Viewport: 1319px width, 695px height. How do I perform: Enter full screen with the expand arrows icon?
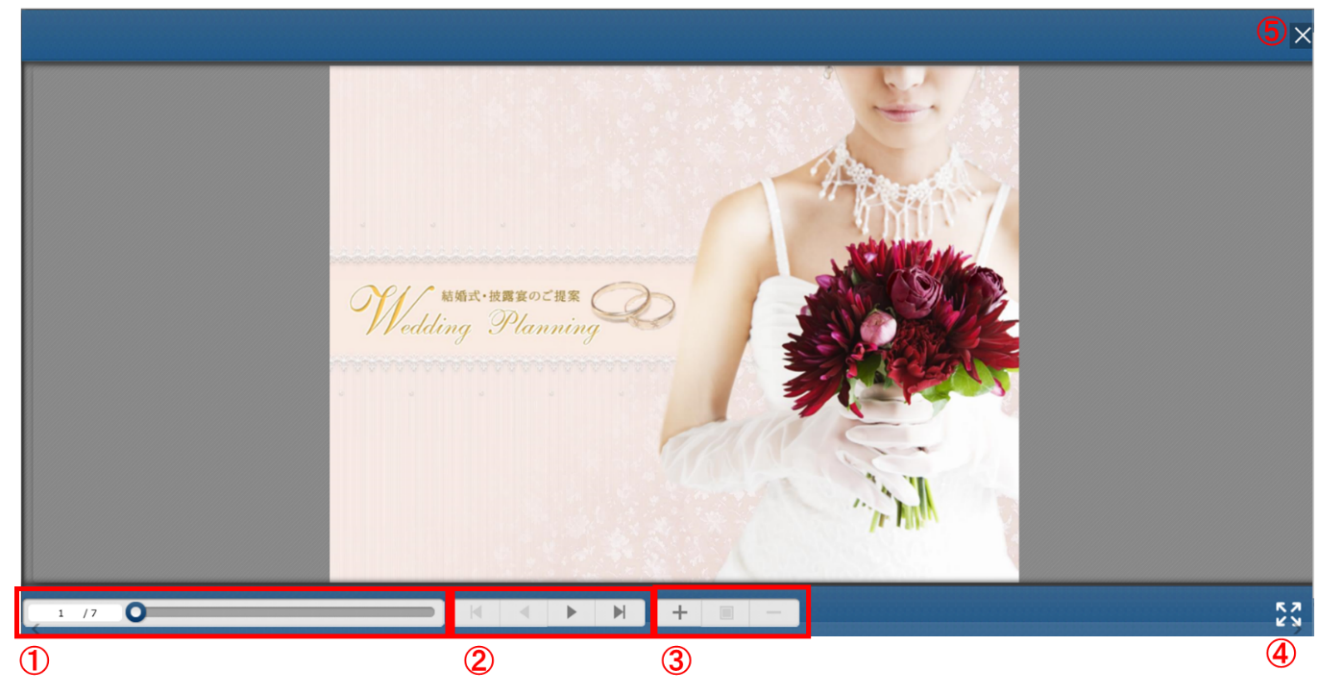pos(1288,614)
